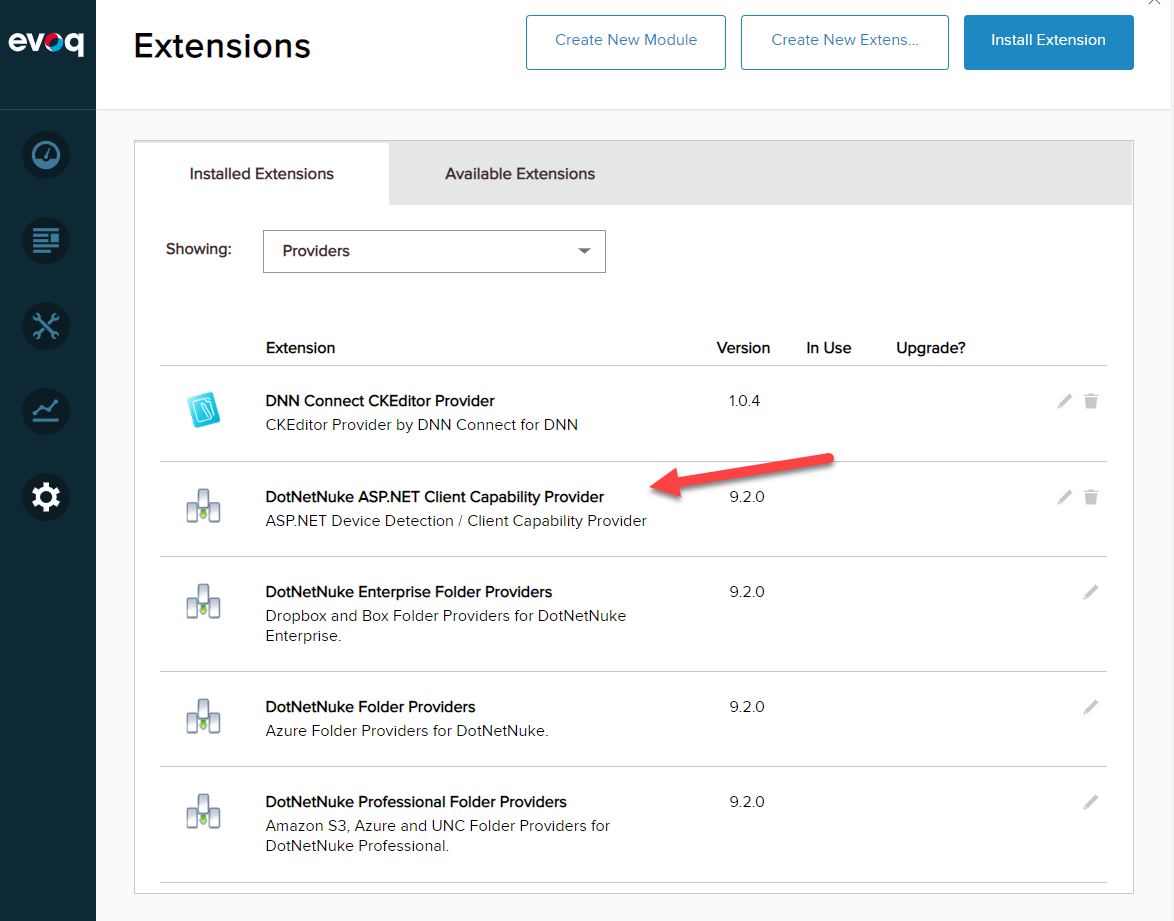Click the Enterprise Folder Providers icon

click(x=204, y=601)
